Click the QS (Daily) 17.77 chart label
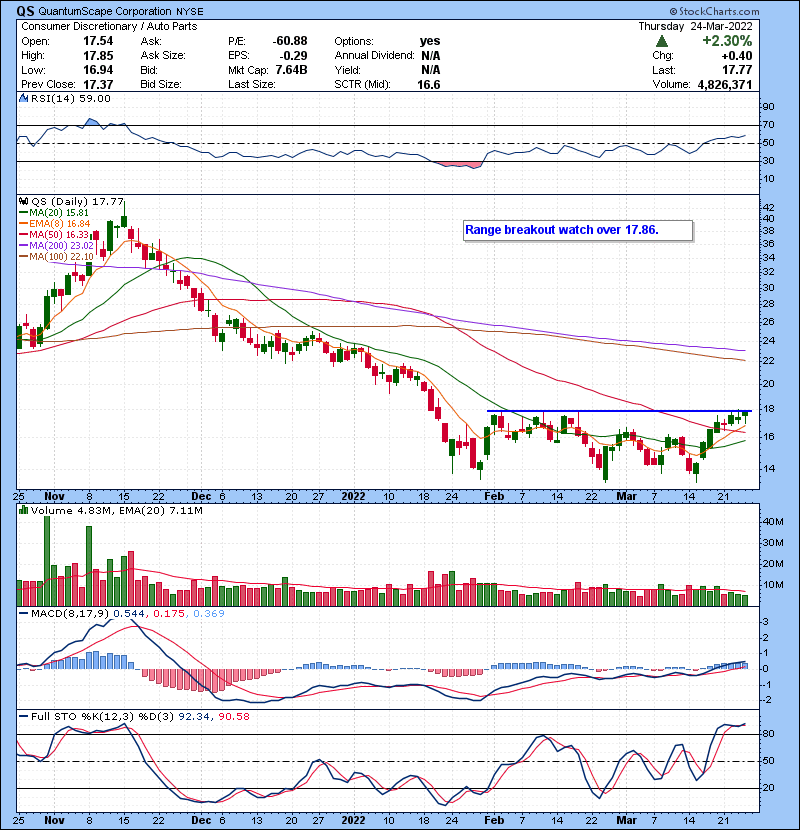This screenshot has height=830, width=800. (77, 202)
